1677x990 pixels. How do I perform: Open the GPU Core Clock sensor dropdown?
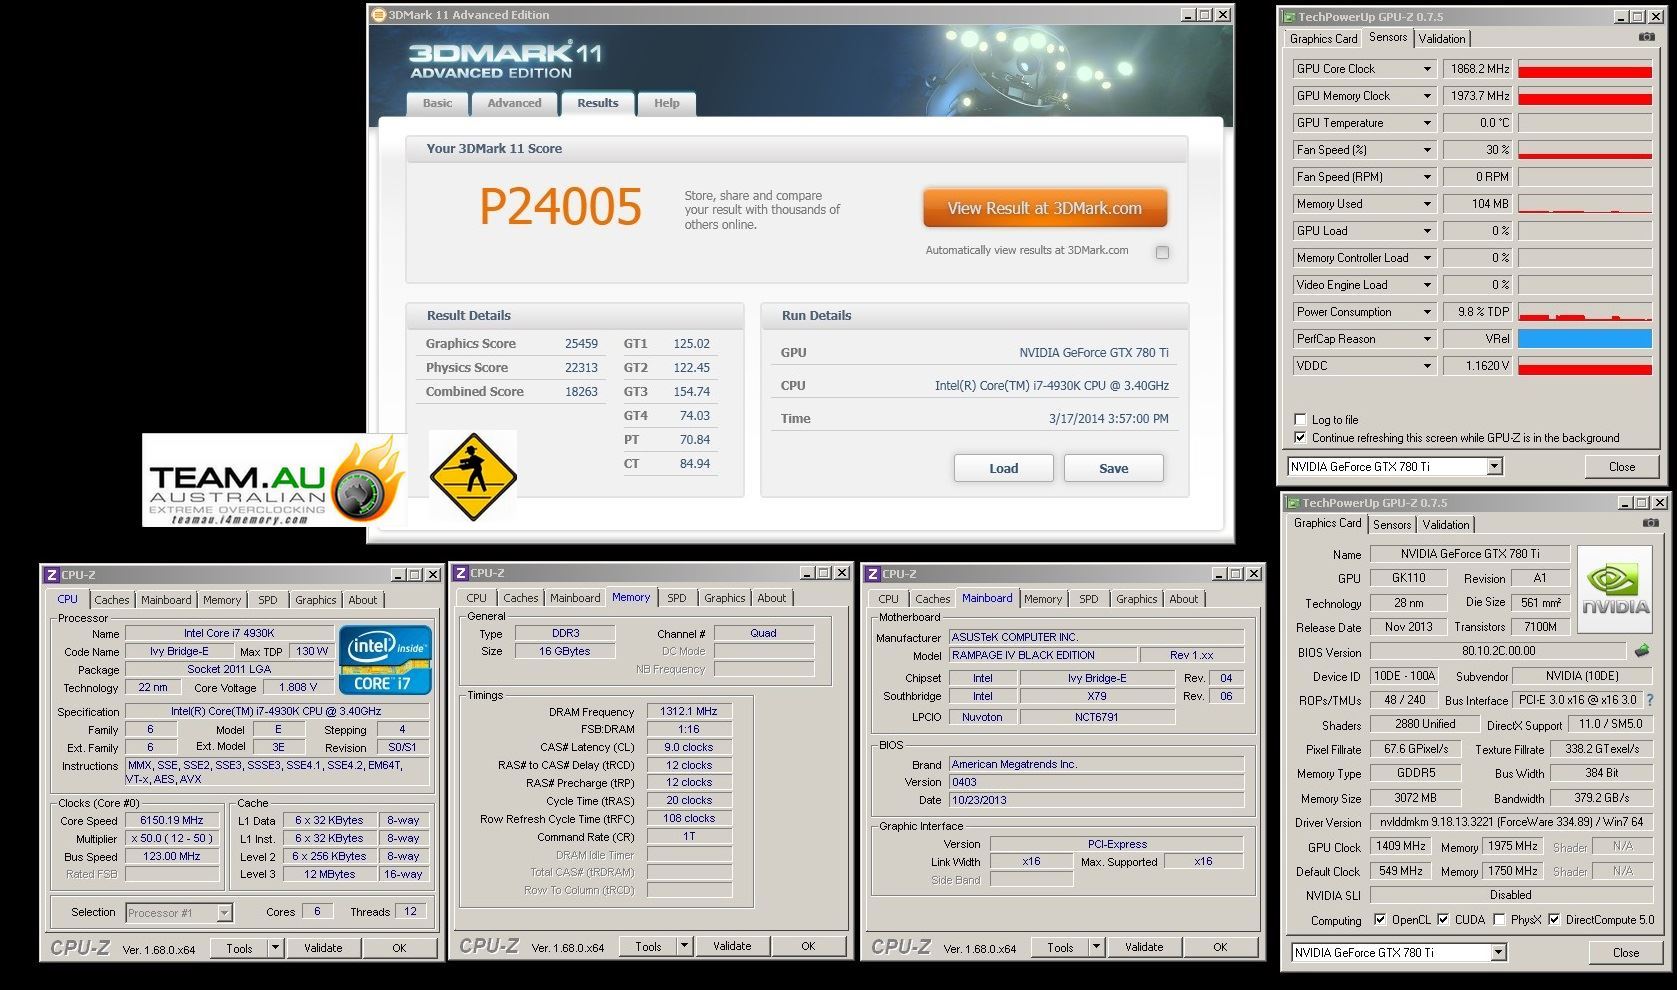[1427, 69]
